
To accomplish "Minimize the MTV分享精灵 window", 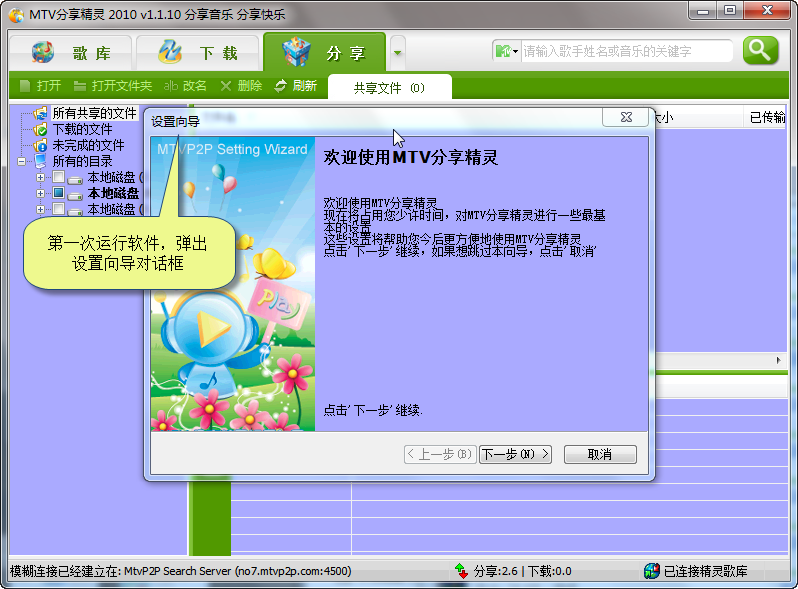I will click(x=703, y=10).
